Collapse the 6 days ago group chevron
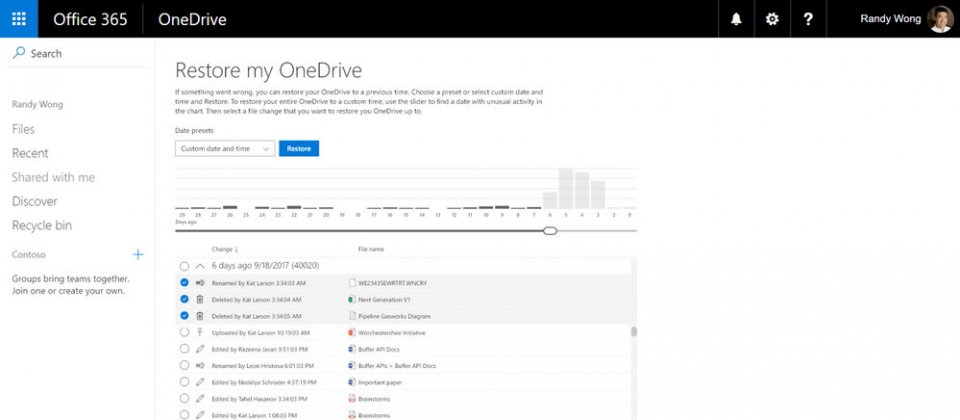 pos(200,266)
